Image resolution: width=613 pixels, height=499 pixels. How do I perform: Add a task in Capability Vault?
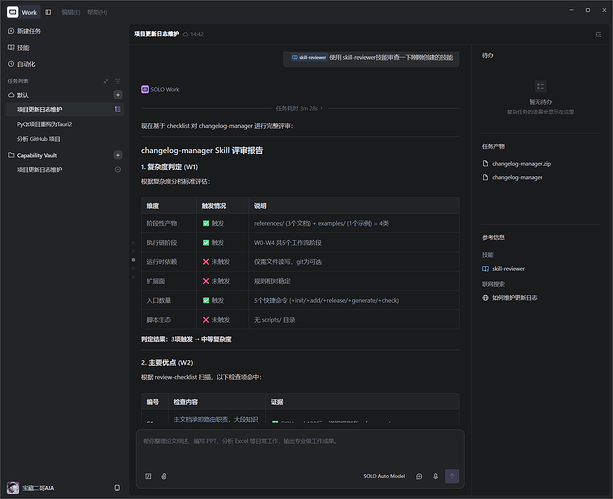pos(118,155)
